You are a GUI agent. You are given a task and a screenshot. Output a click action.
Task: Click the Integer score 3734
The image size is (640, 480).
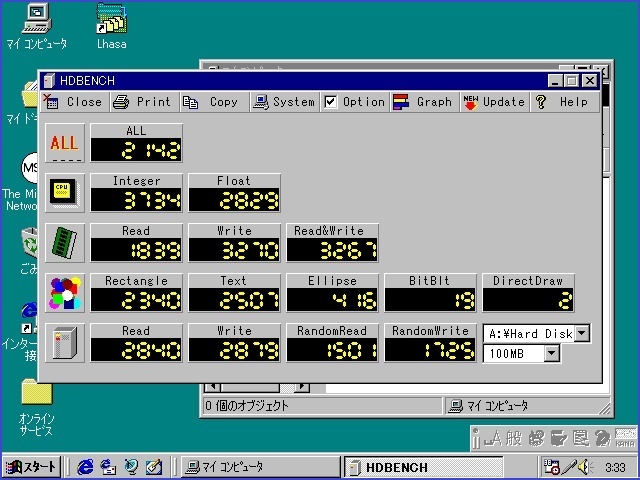[x=136, y=200]
